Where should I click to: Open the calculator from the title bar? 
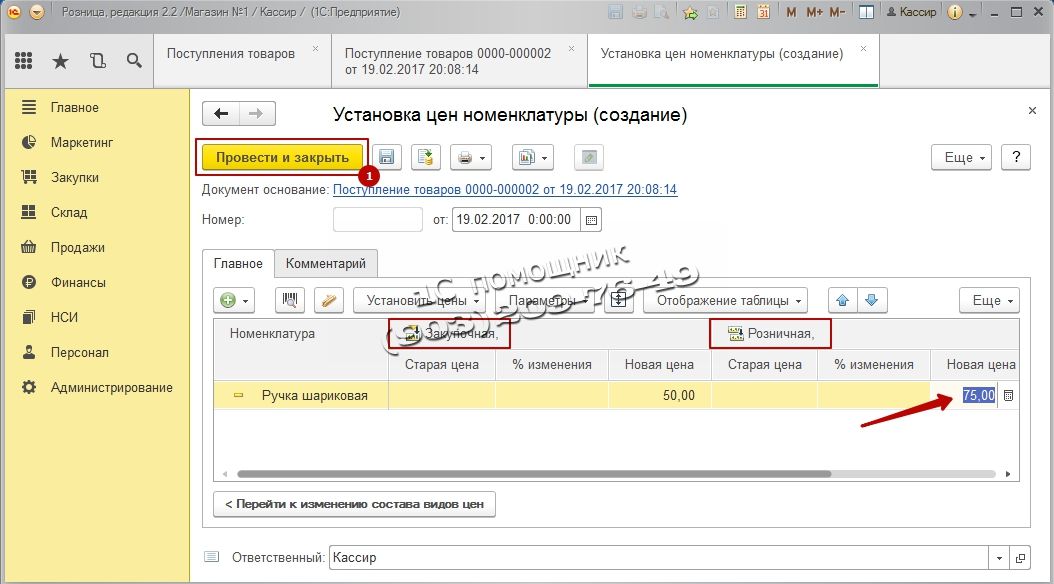pyautogui.click(x=740, y=13)
